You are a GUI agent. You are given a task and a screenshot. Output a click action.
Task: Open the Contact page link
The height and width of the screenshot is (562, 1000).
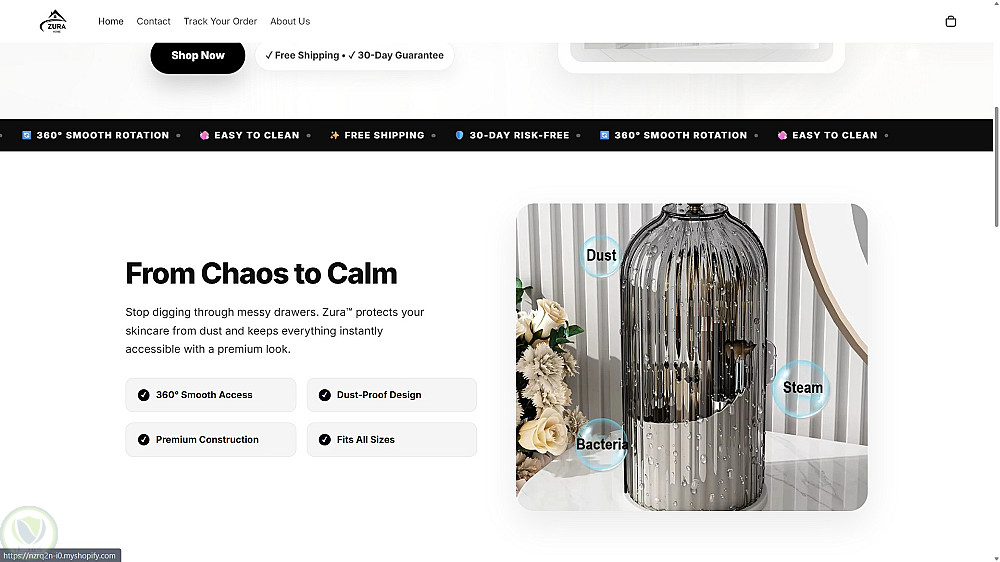153,21
